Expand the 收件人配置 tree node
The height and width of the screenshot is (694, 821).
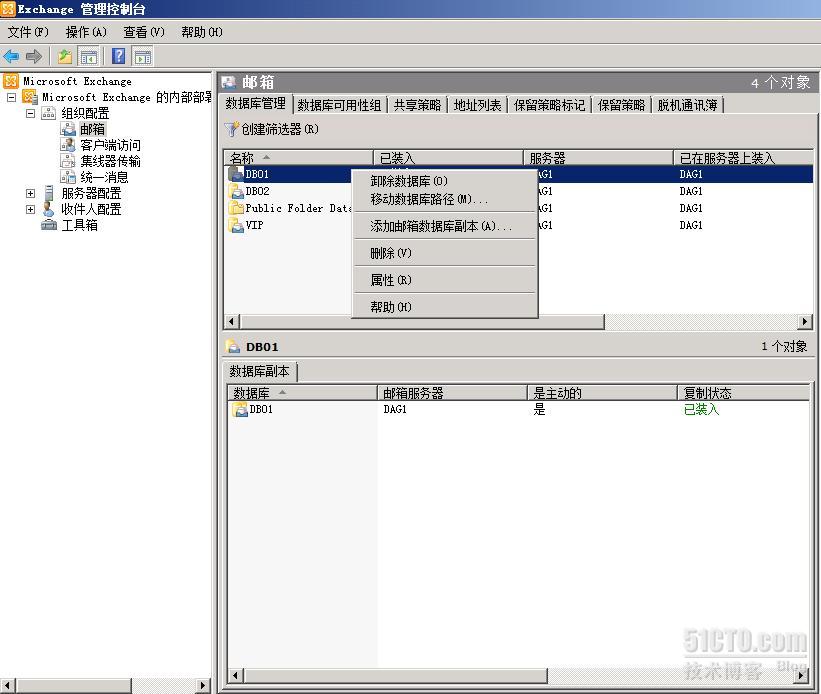click(30, 209)
